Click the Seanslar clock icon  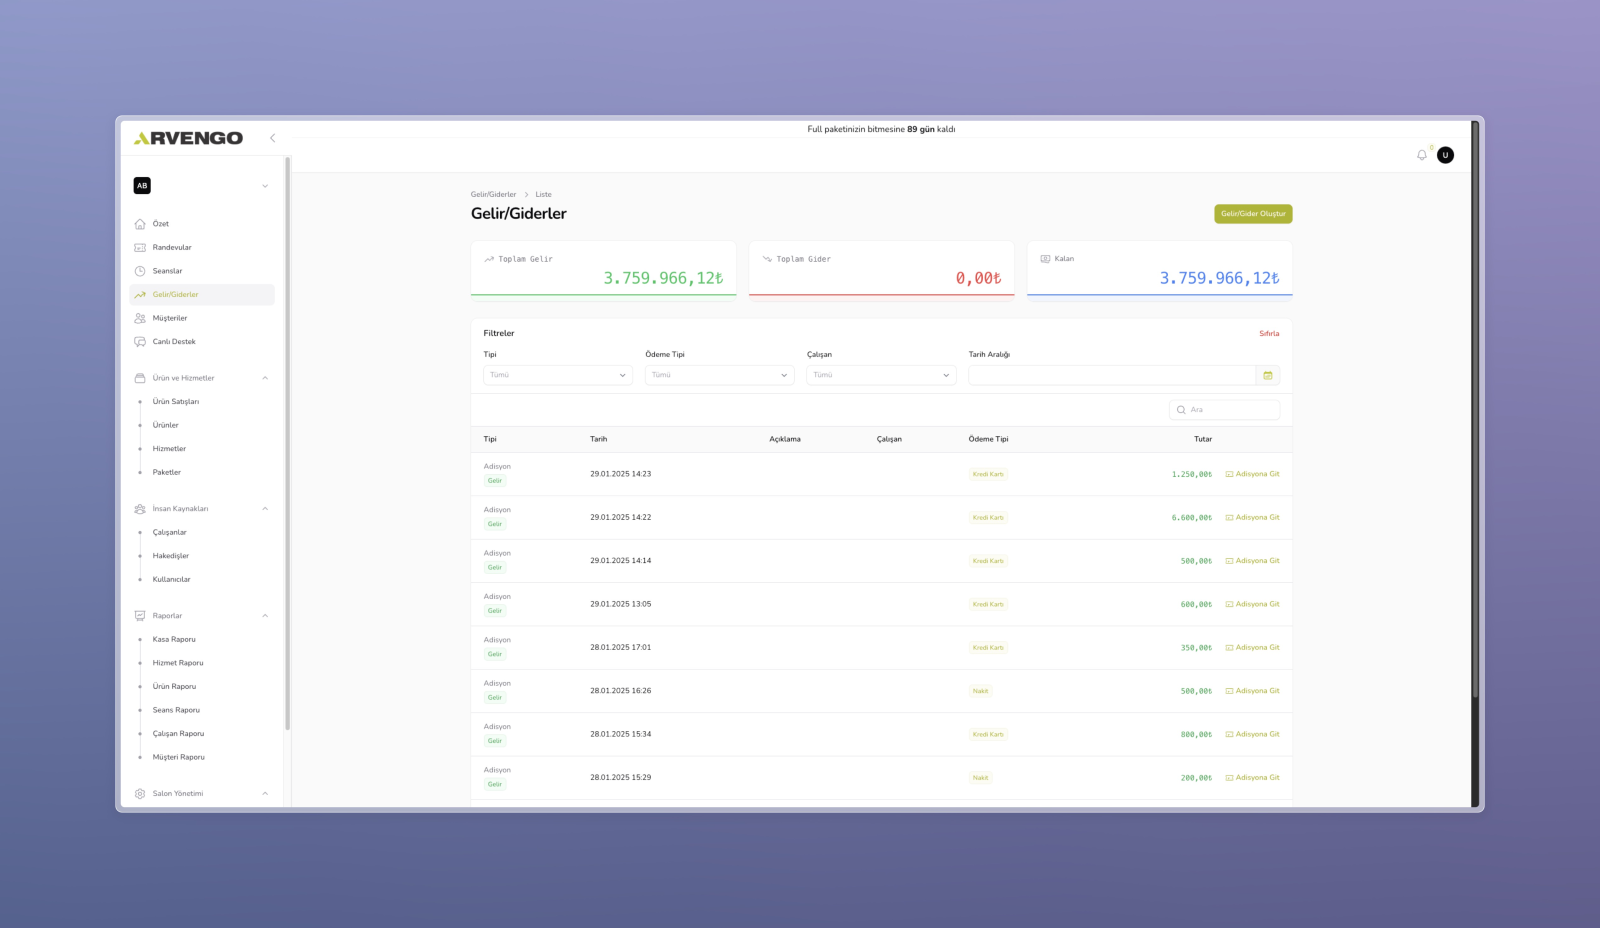pos(140,271)
